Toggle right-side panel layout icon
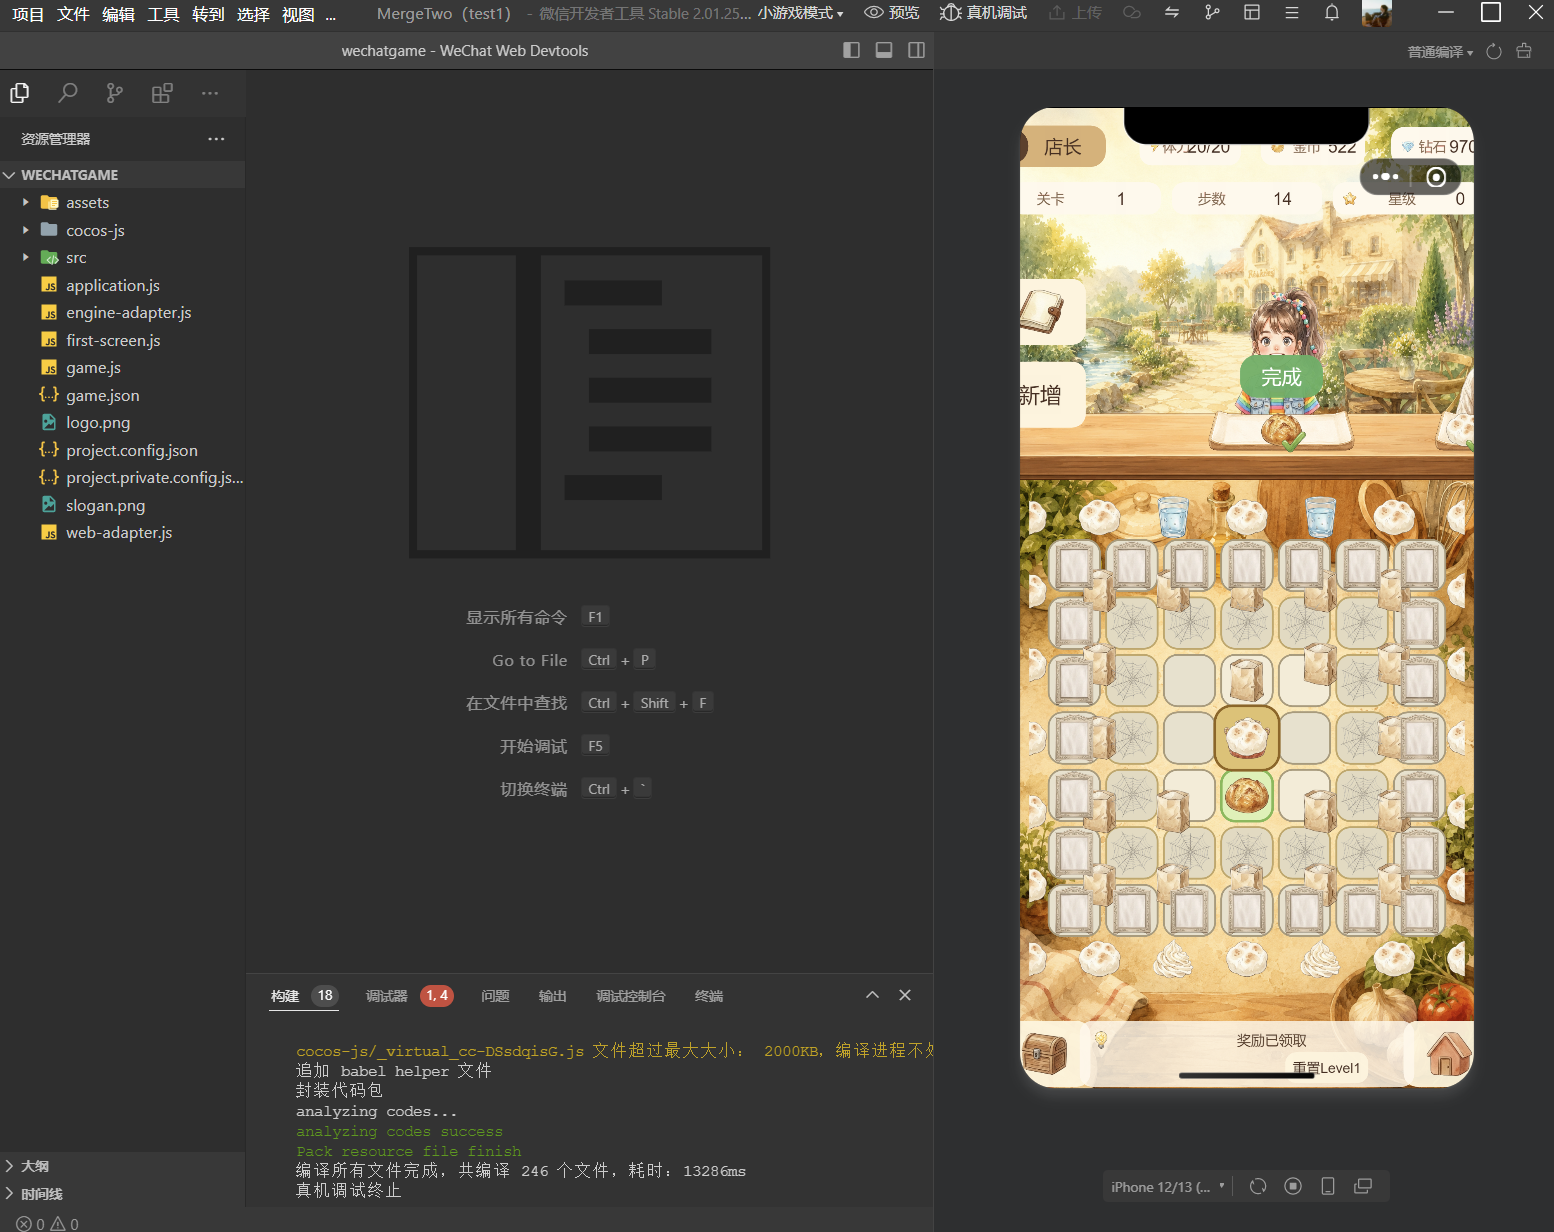This screenshot has height=1232, width=1554. click(916, 50)
